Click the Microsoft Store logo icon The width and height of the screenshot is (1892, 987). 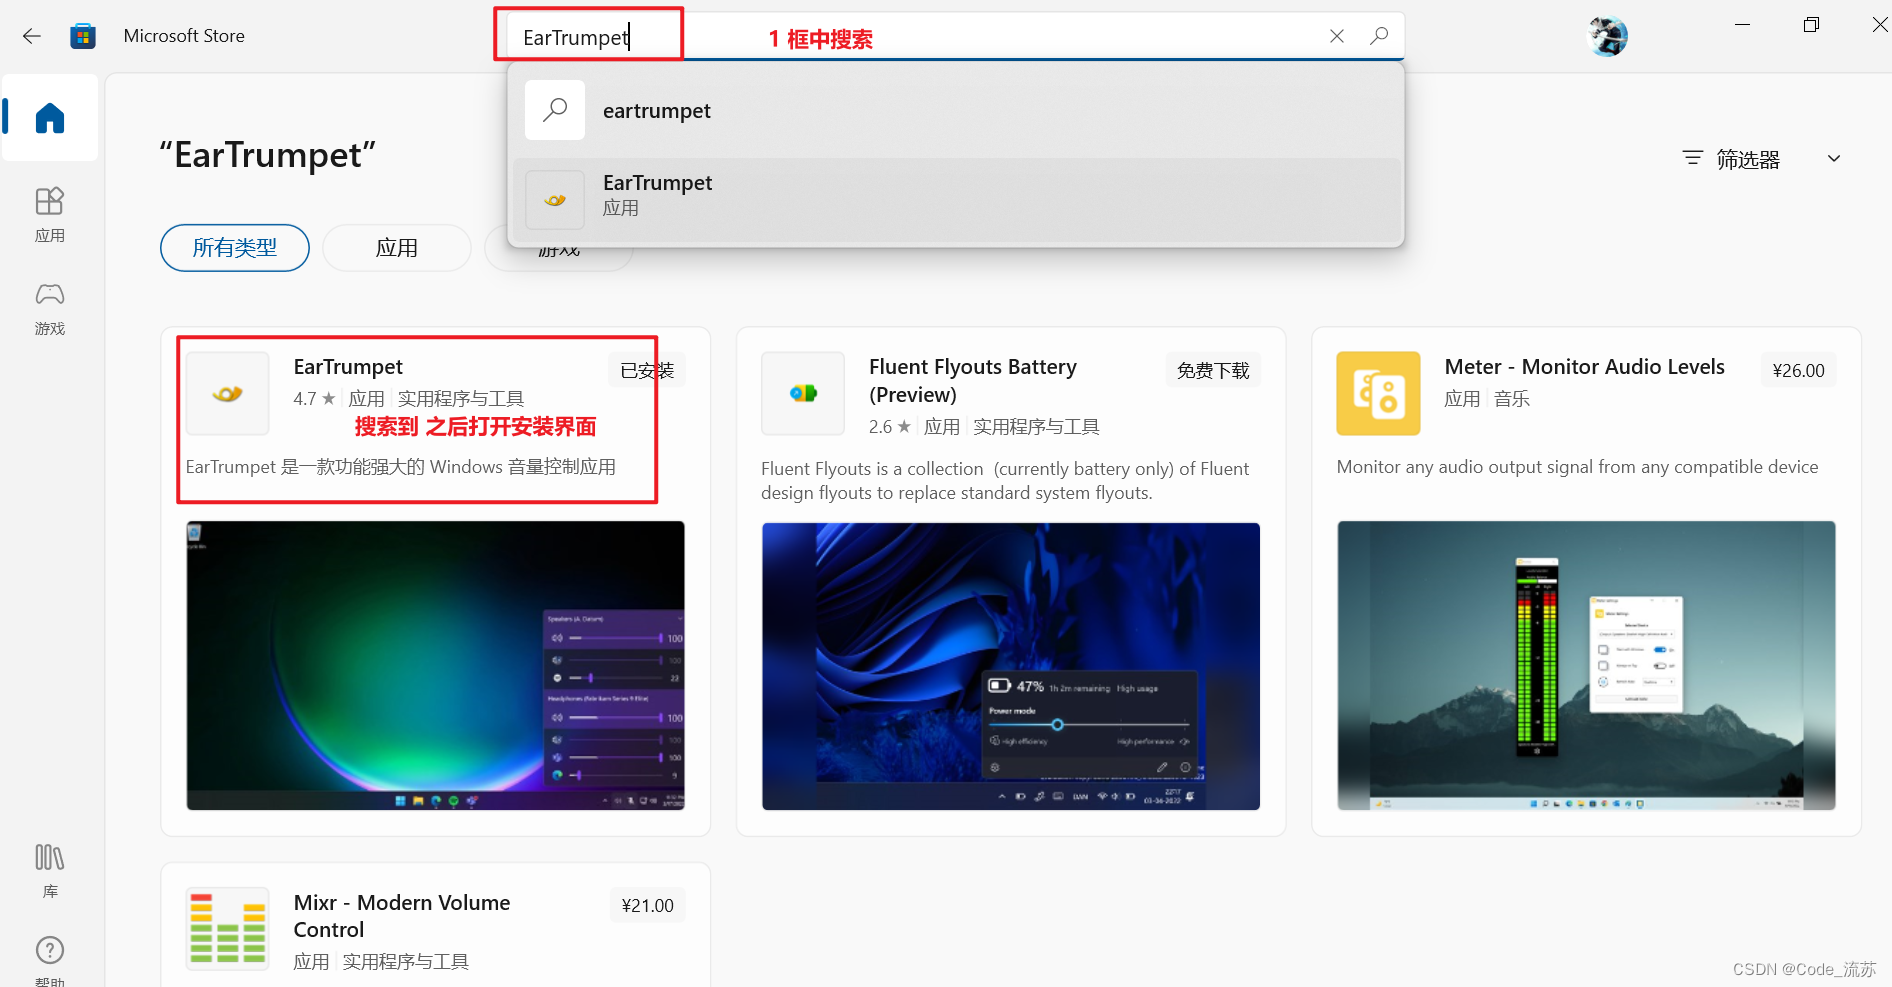83,36
